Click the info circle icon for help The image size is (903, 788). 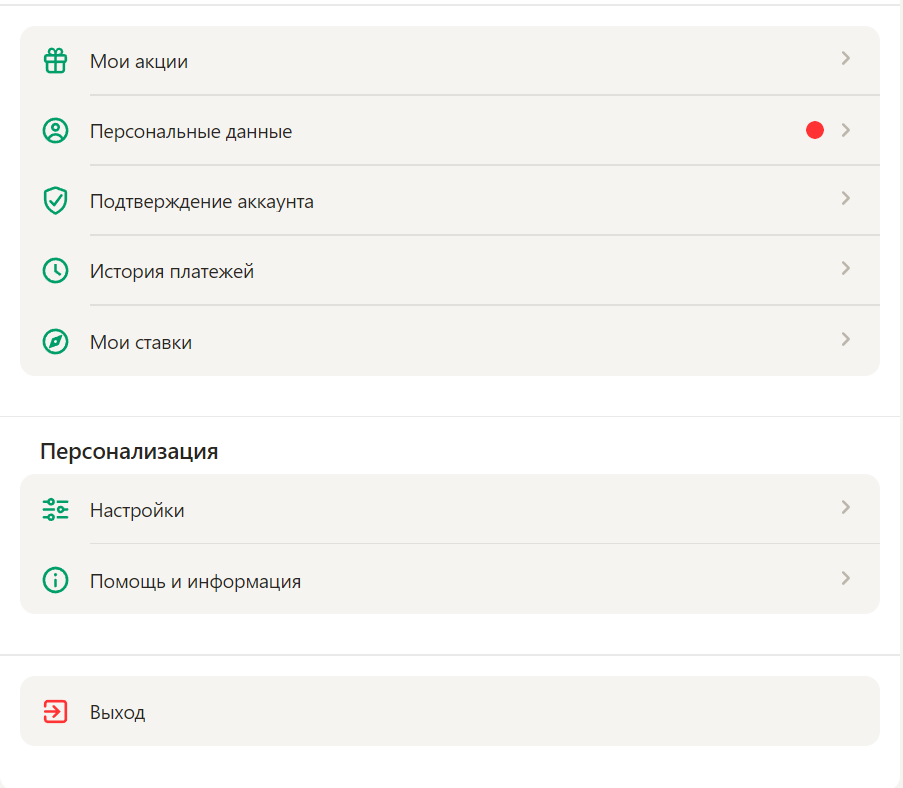coord(55,580)
